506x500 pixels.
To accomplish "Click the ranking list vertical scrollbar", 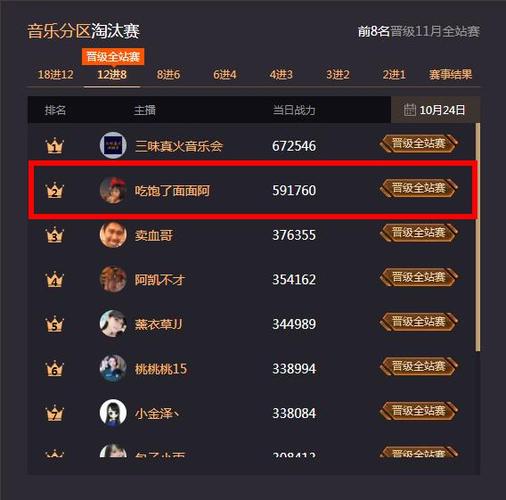I will 478,237.
